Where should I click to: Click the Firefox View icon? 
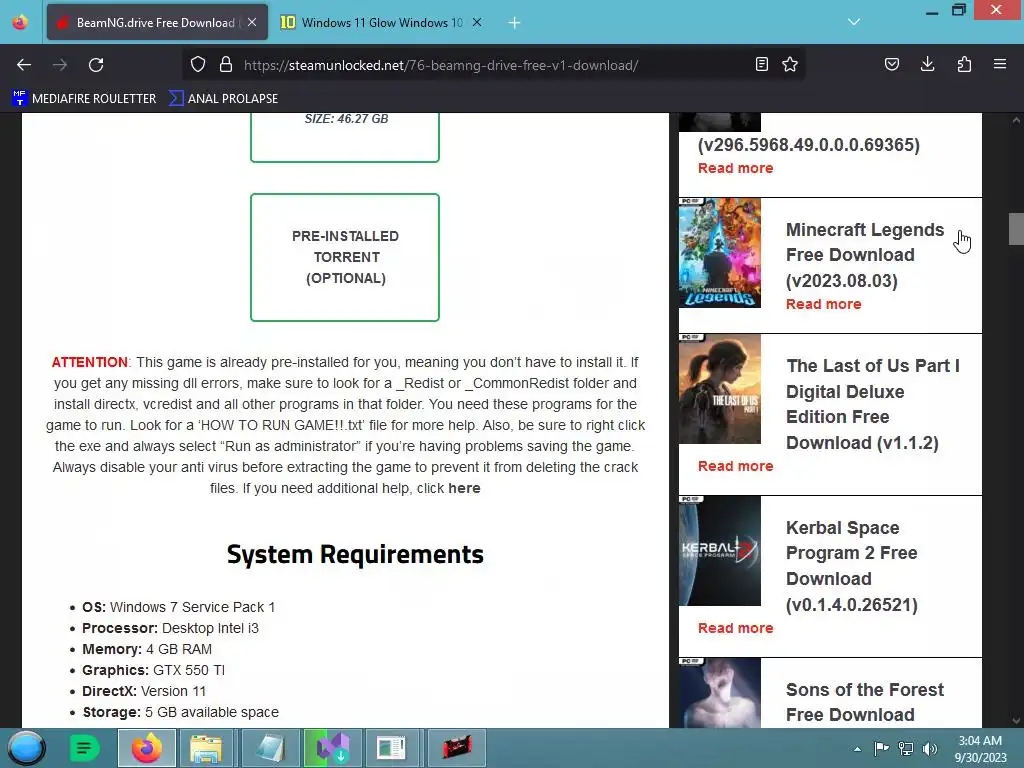20,22
